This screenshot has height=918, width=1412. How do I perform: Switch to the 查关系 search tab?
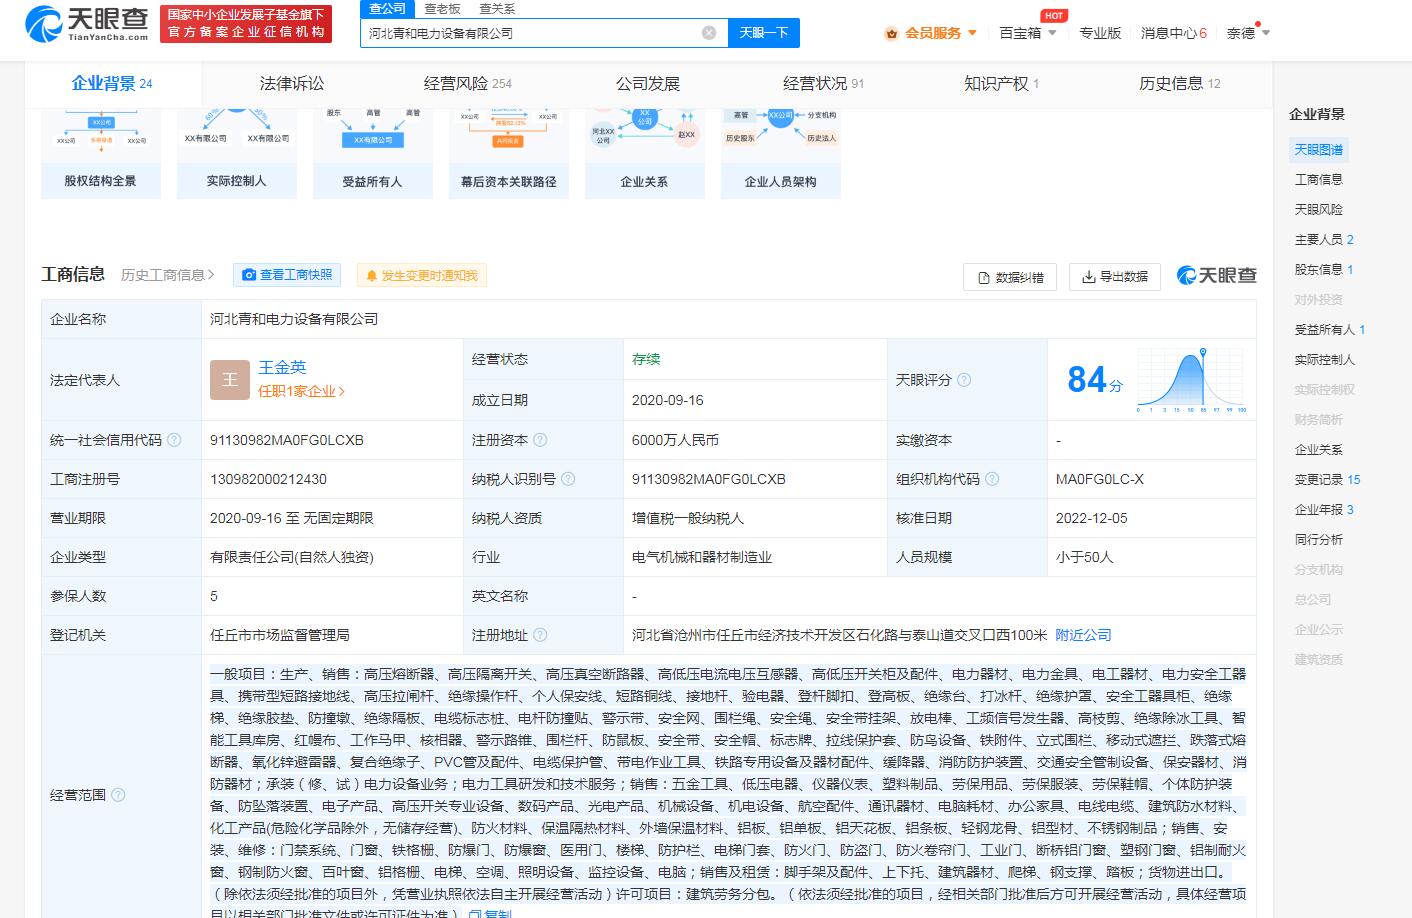pyautogui.click(x=496, y=9)
